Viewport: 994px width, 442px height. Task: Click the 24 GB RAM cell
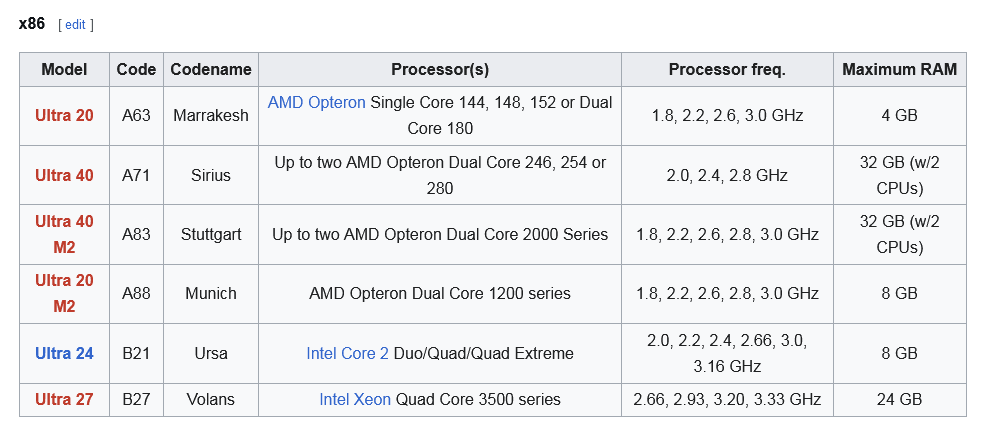pos(899,399)
